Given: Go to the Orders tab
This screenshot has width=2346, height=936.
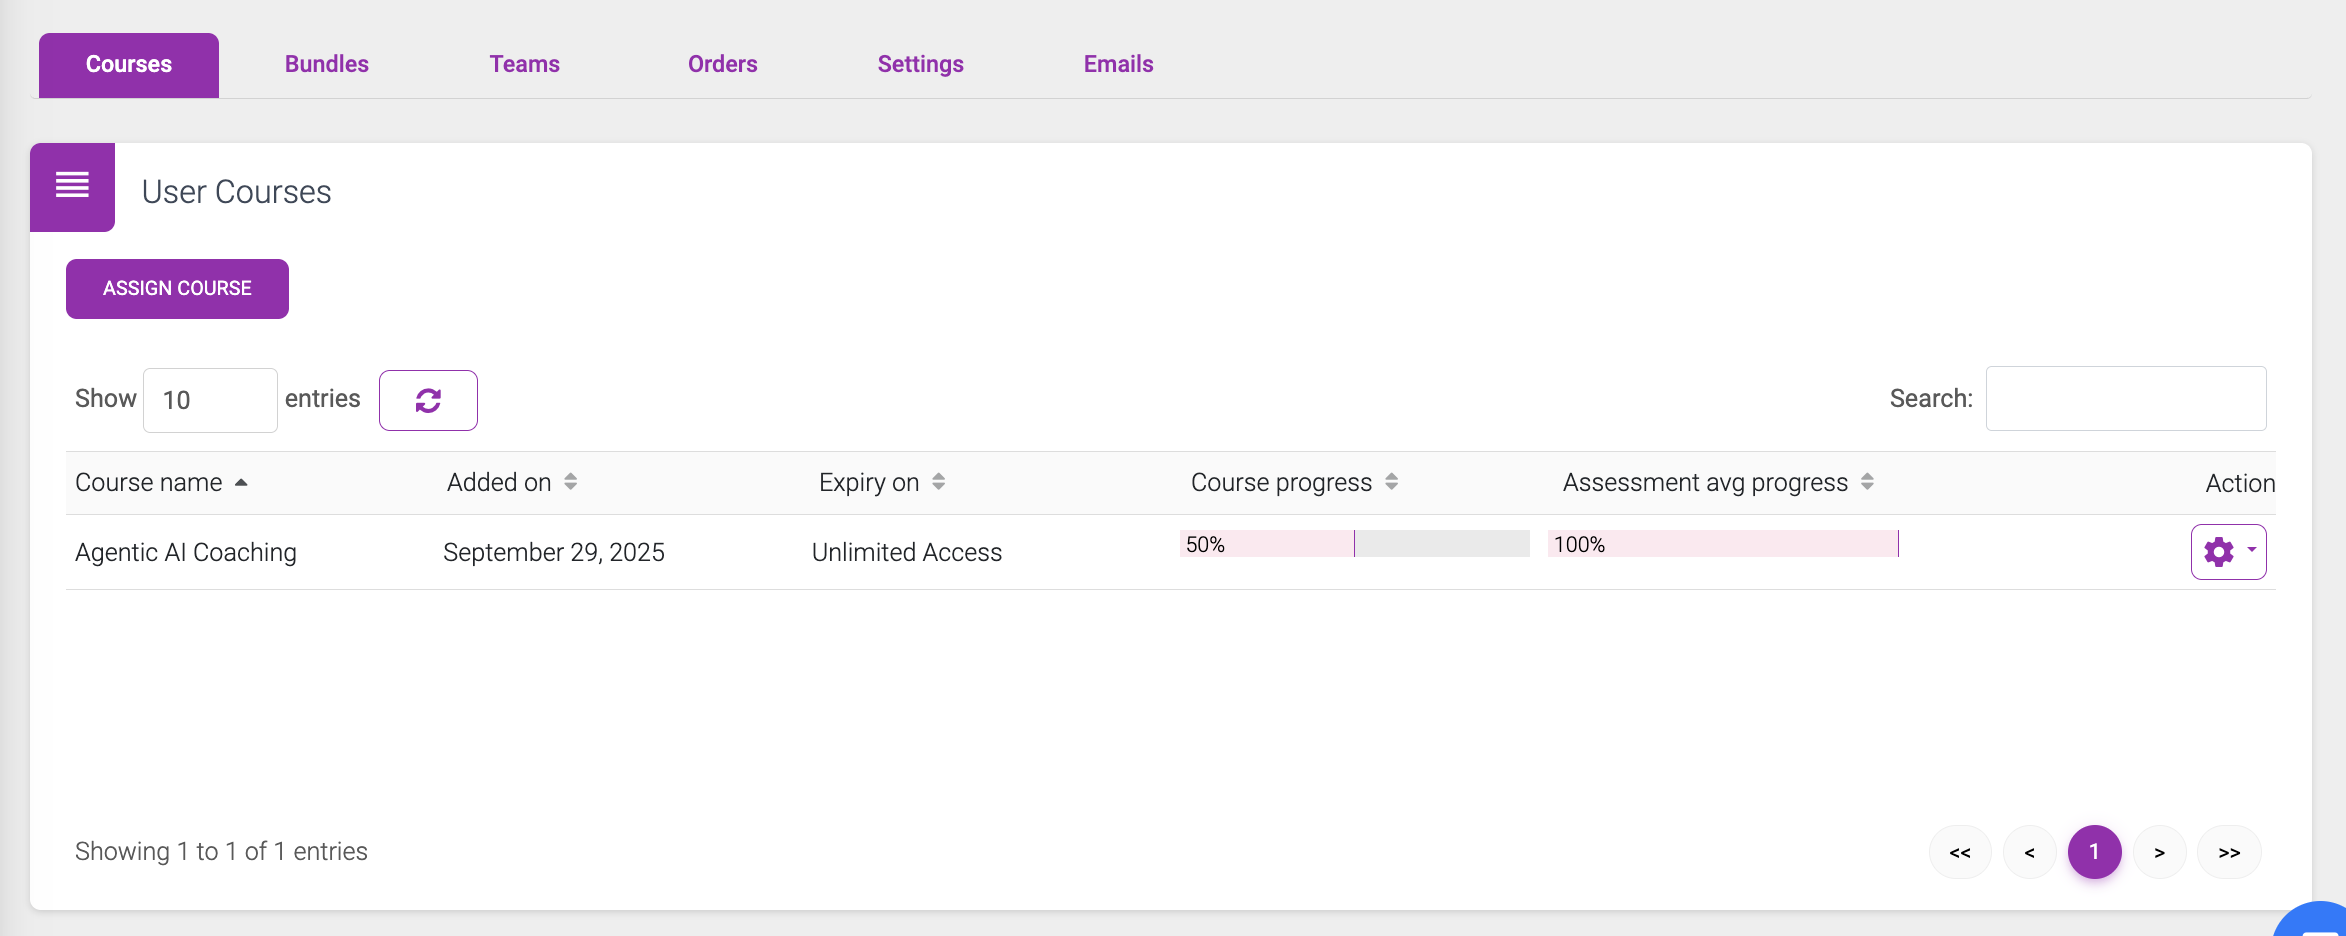Looking at the screenshot, I should (x=722, y=64).
